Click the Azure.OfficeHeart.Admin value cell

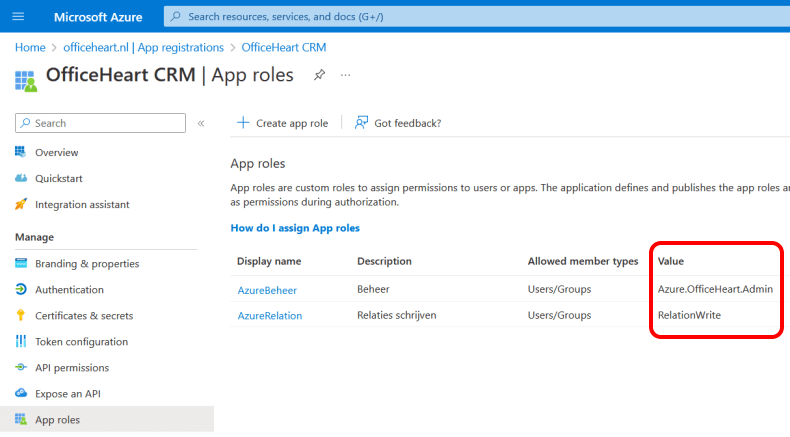[x=715, y=289]
